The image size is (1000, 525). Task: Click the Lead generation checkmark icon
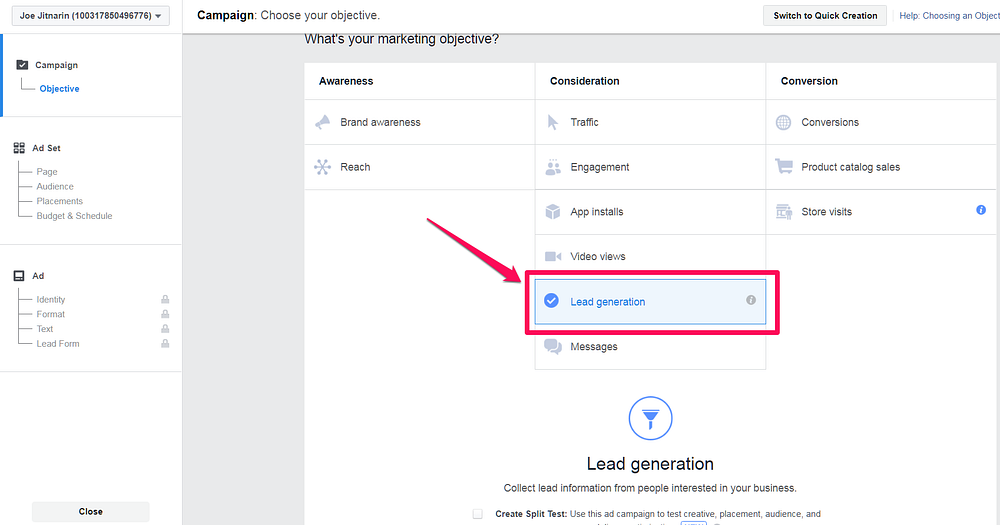point(552,300)
